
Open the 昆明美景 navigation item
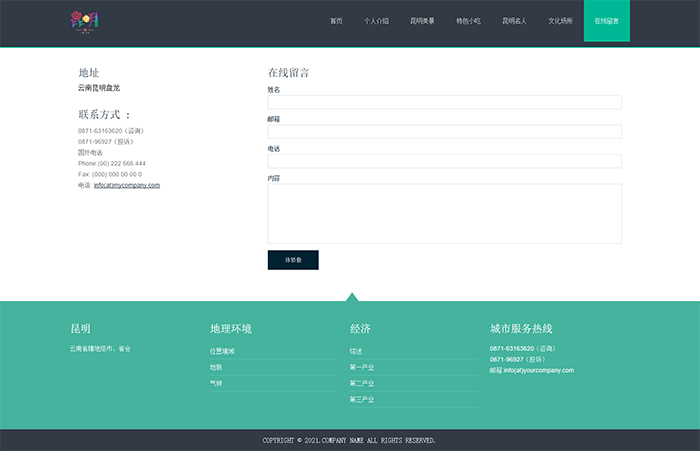point(422,21)
